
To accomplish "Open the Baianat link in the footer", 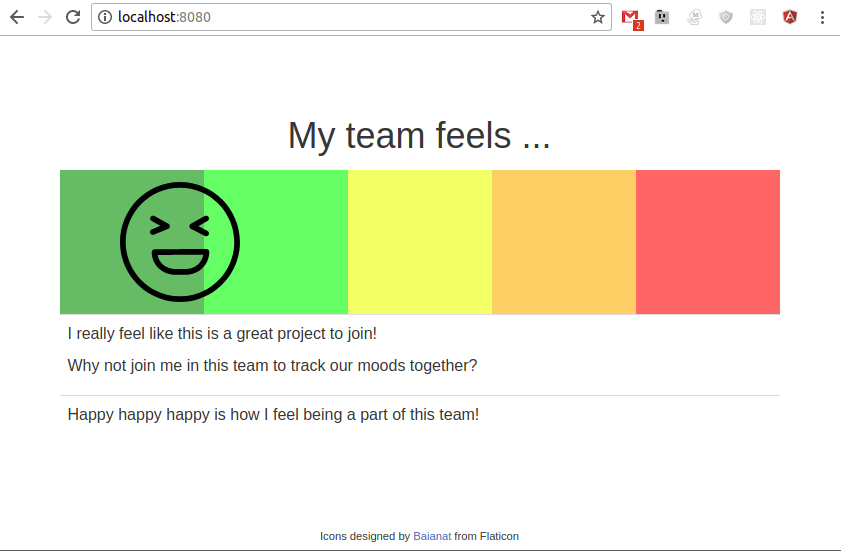I will (432, 536).
